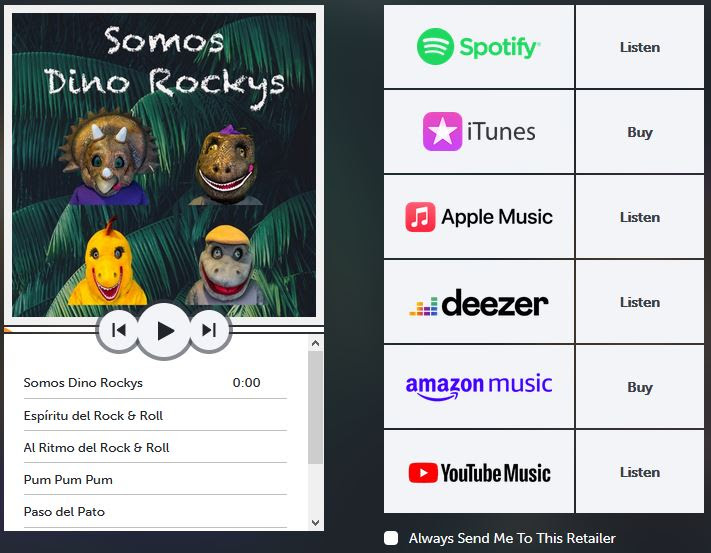The image size is (711, 553).
Task: Open the Spotify logo tile
Action: [x=479, y=47]
